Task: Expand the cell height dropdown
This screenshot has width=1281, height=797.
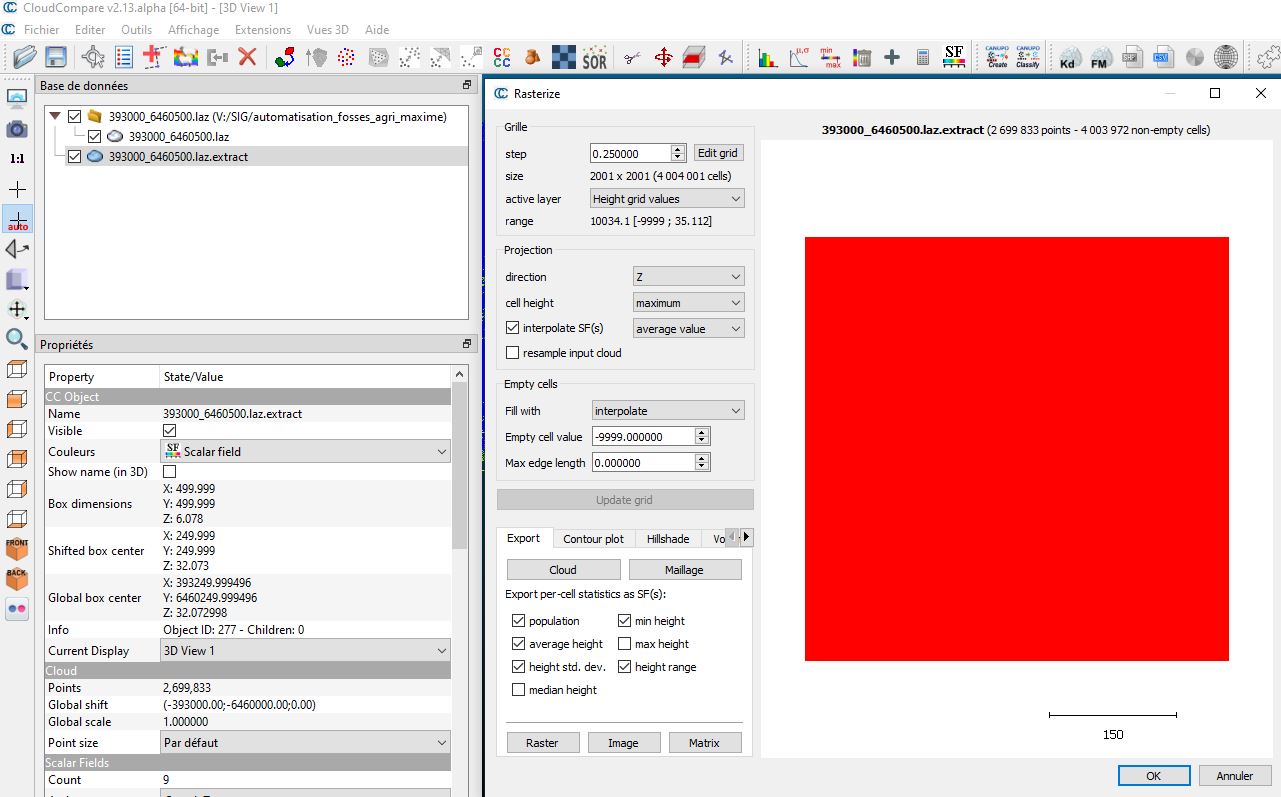Action: tap(688, 303)
